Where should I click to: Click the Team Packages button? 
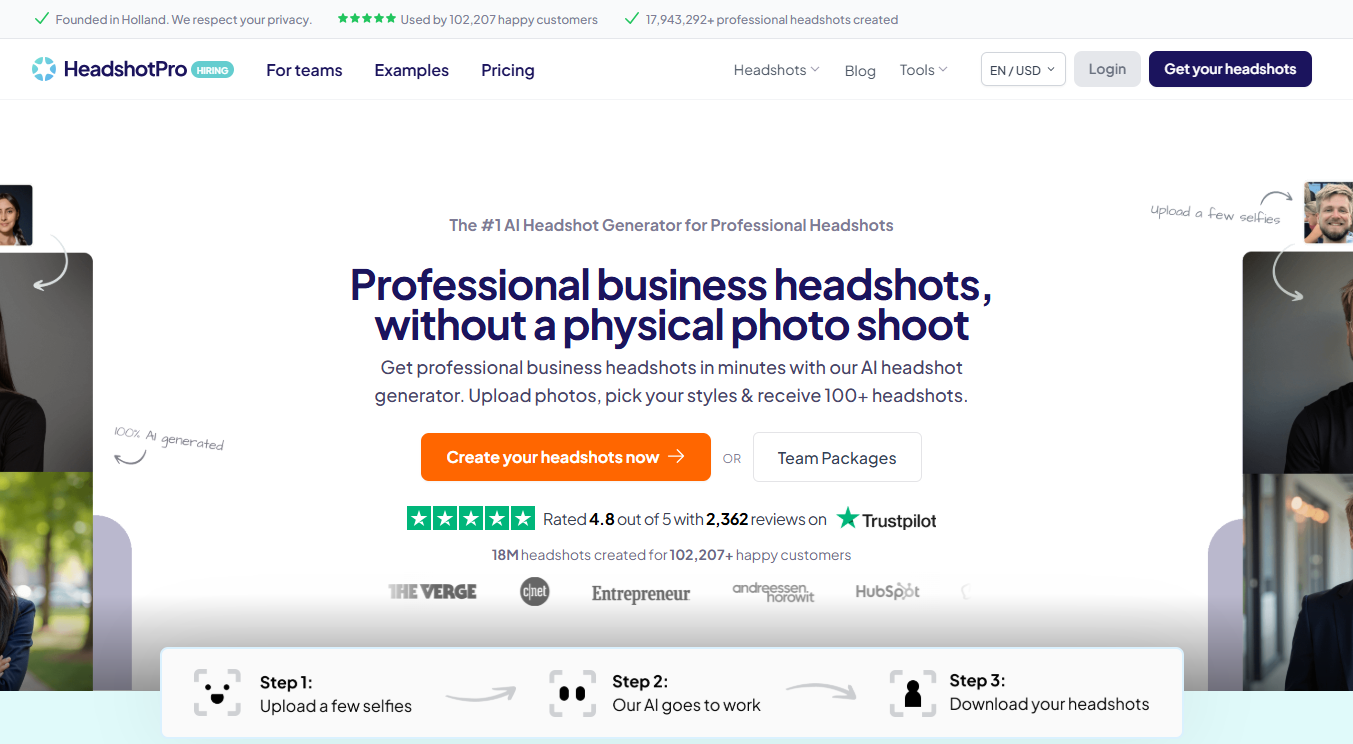[x=837, y=458]
